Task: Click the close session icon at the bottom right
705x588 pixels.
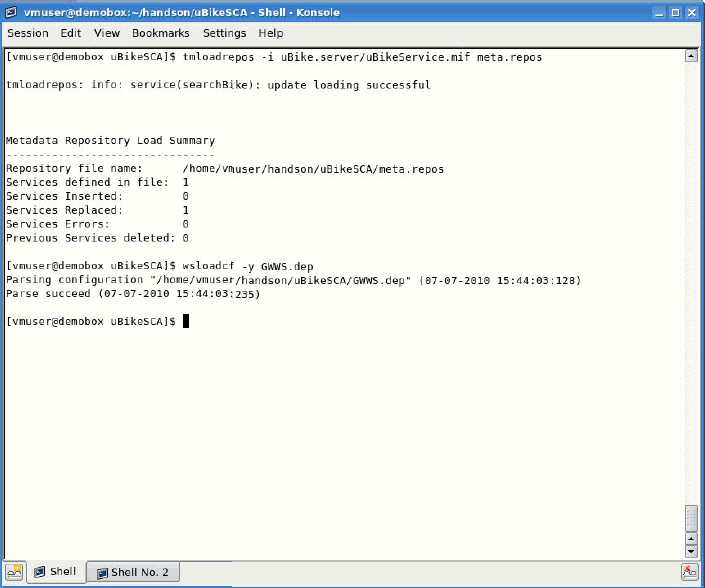Action: click(689, 572)
